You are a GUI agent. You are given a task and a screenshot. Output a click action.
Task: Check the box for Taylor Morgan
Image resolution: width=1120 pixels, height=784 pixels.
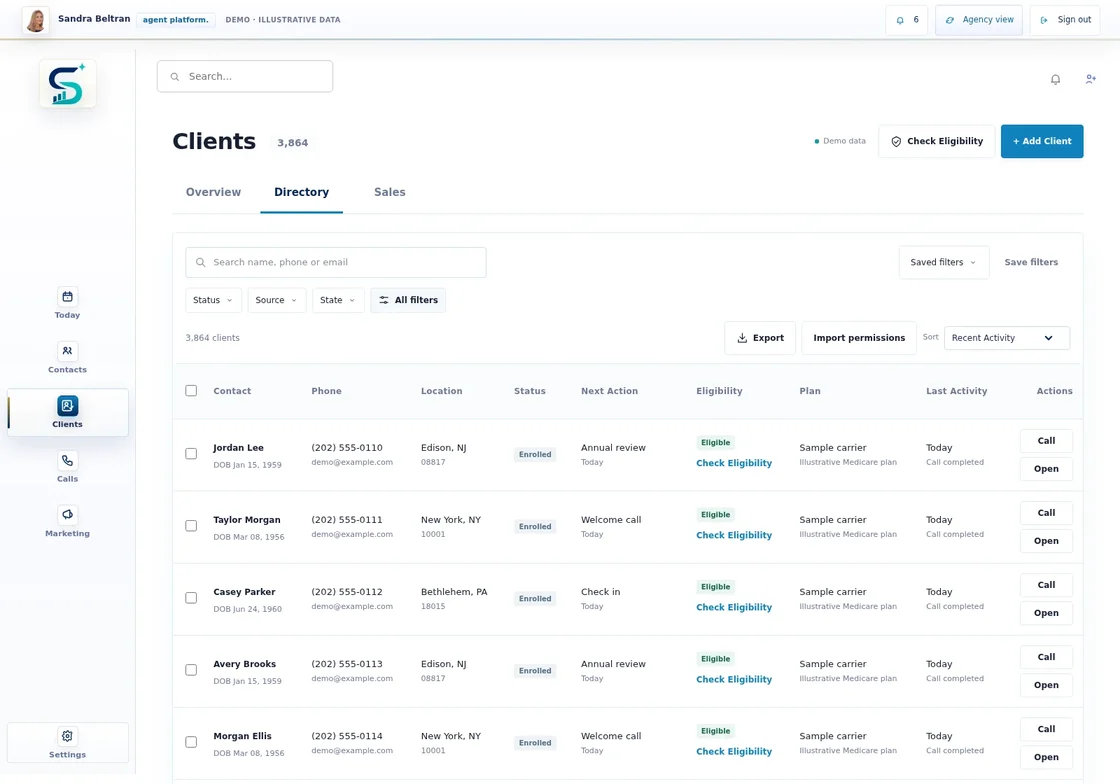click(x=191, y=526)
